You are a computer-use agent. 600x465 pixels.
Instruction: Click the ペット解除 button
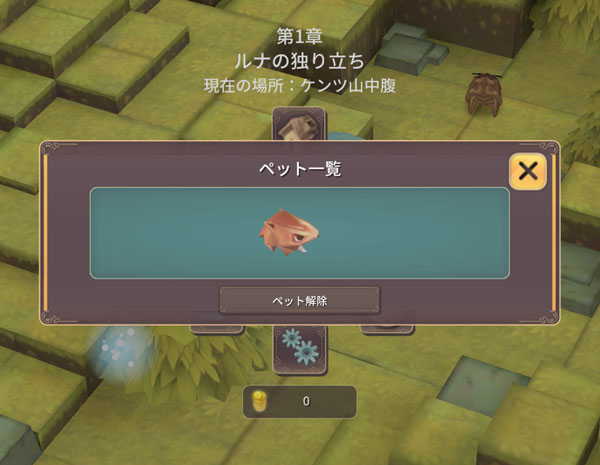pyautogui.click(x=299, y=301)
